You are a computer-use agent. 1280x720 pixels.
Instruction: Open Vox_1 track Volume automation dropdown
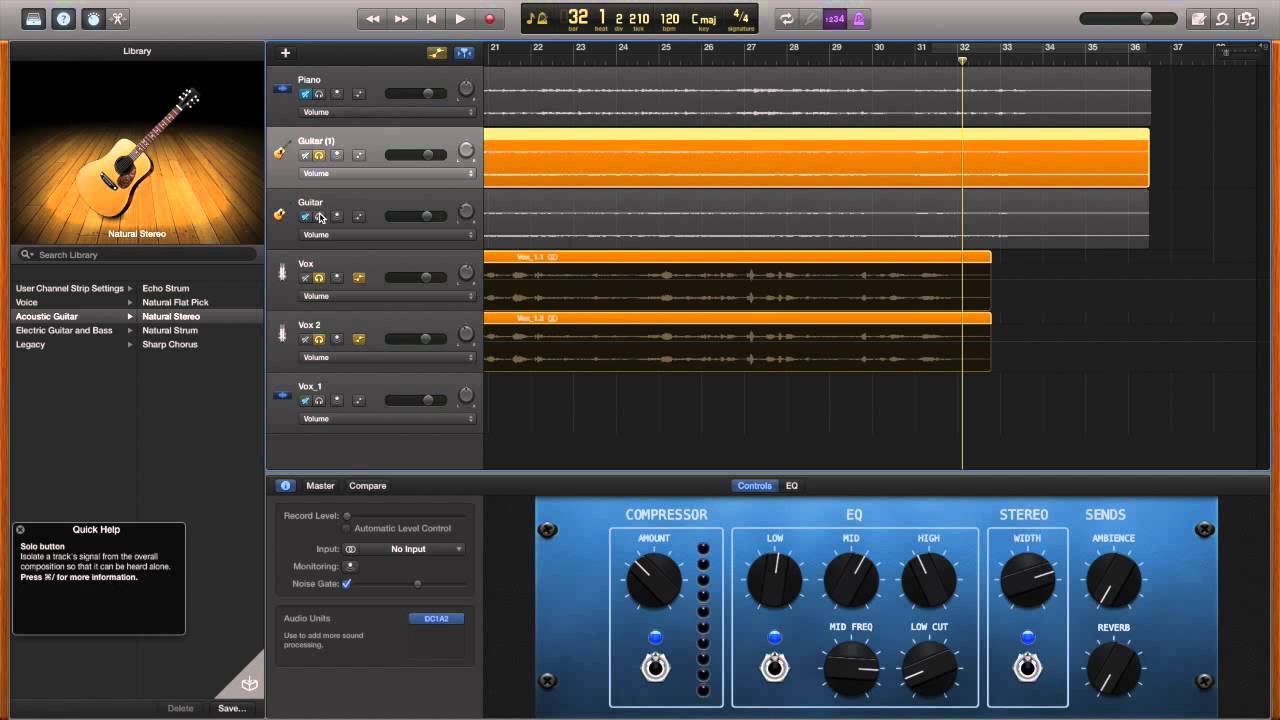click(387, 418)
